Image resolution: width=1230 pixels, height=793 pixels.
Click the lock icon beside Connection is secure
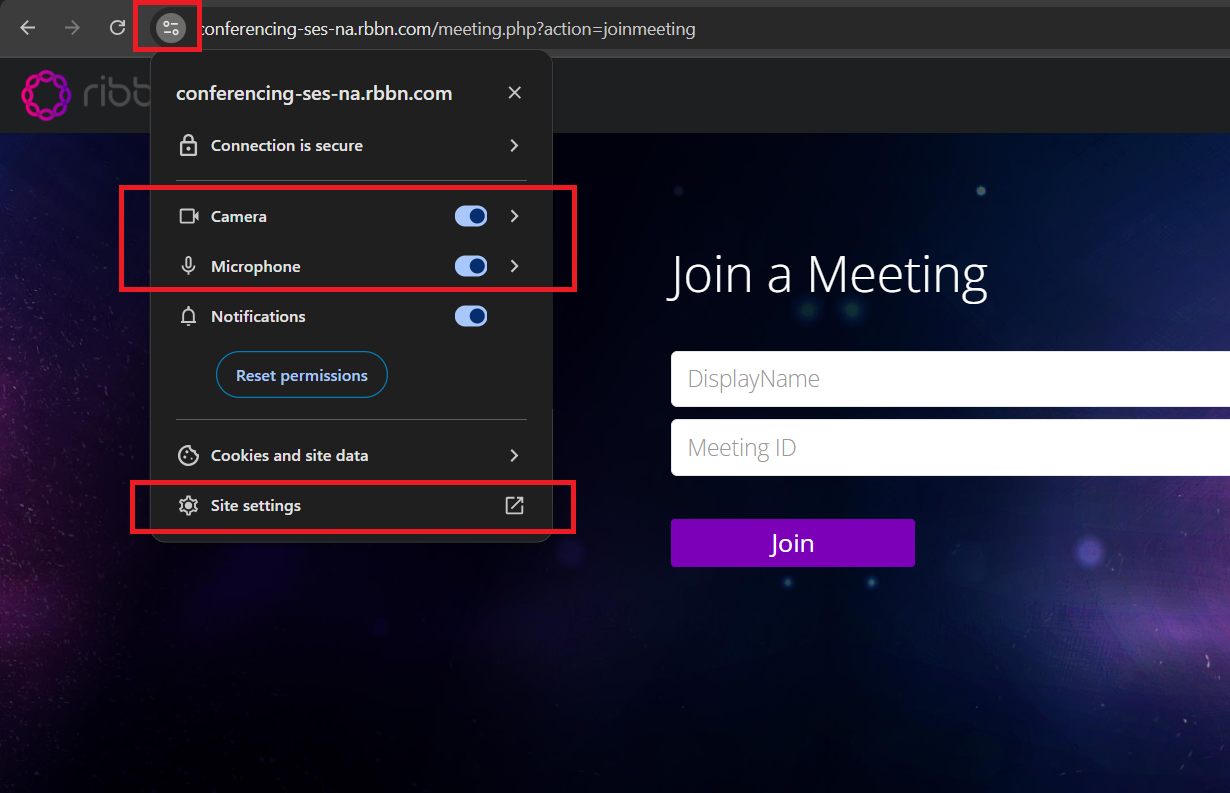188,146
